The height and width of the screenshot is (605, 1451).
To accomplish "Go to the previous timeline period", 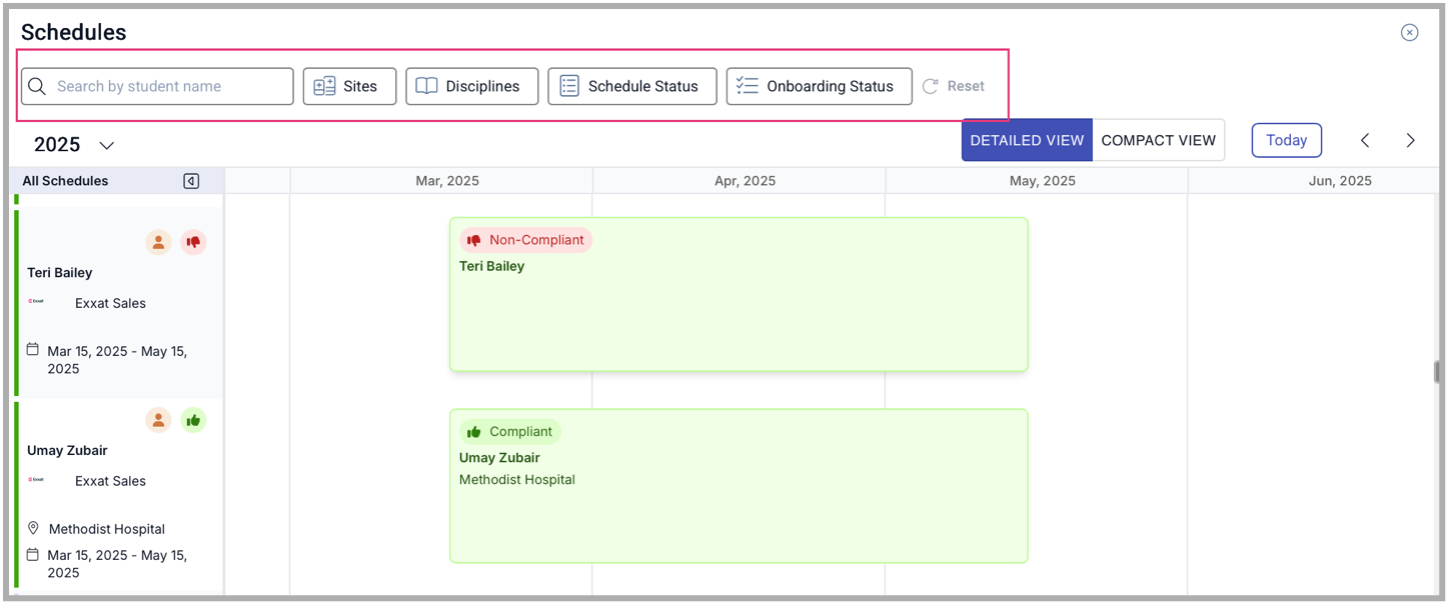I will (x=1365, y=141).
